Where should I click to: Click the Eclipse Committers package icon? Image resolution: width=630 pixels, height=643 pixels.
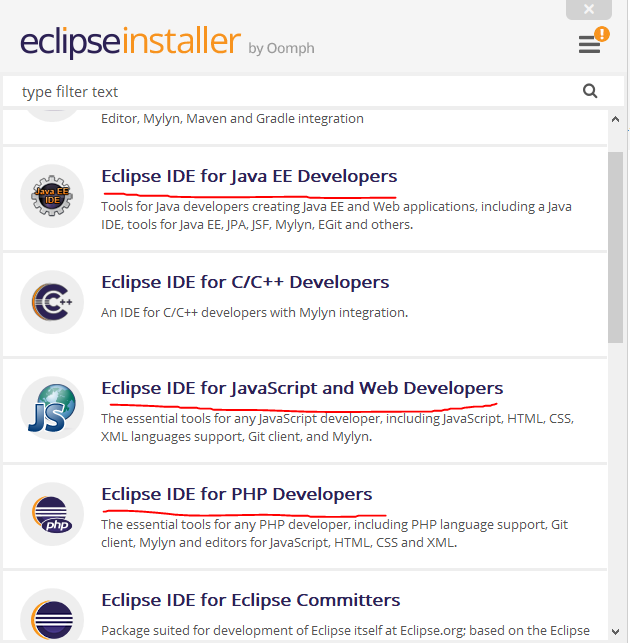coord(52,615)
